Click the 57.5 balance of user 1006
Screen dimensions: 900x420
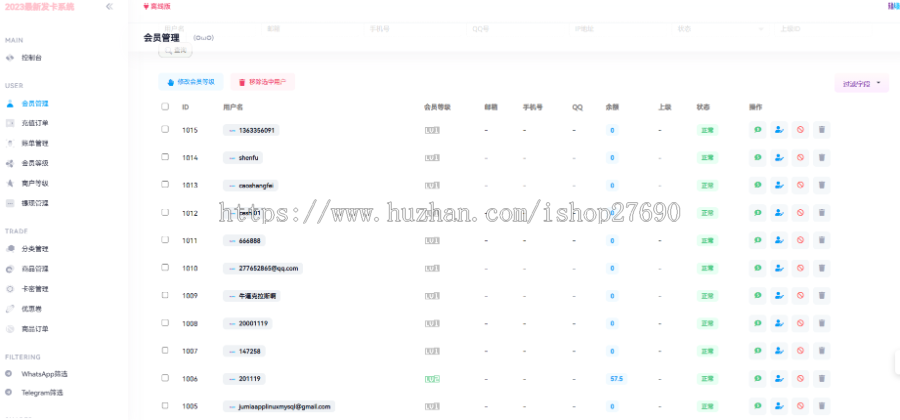click(x=616, y=379)
